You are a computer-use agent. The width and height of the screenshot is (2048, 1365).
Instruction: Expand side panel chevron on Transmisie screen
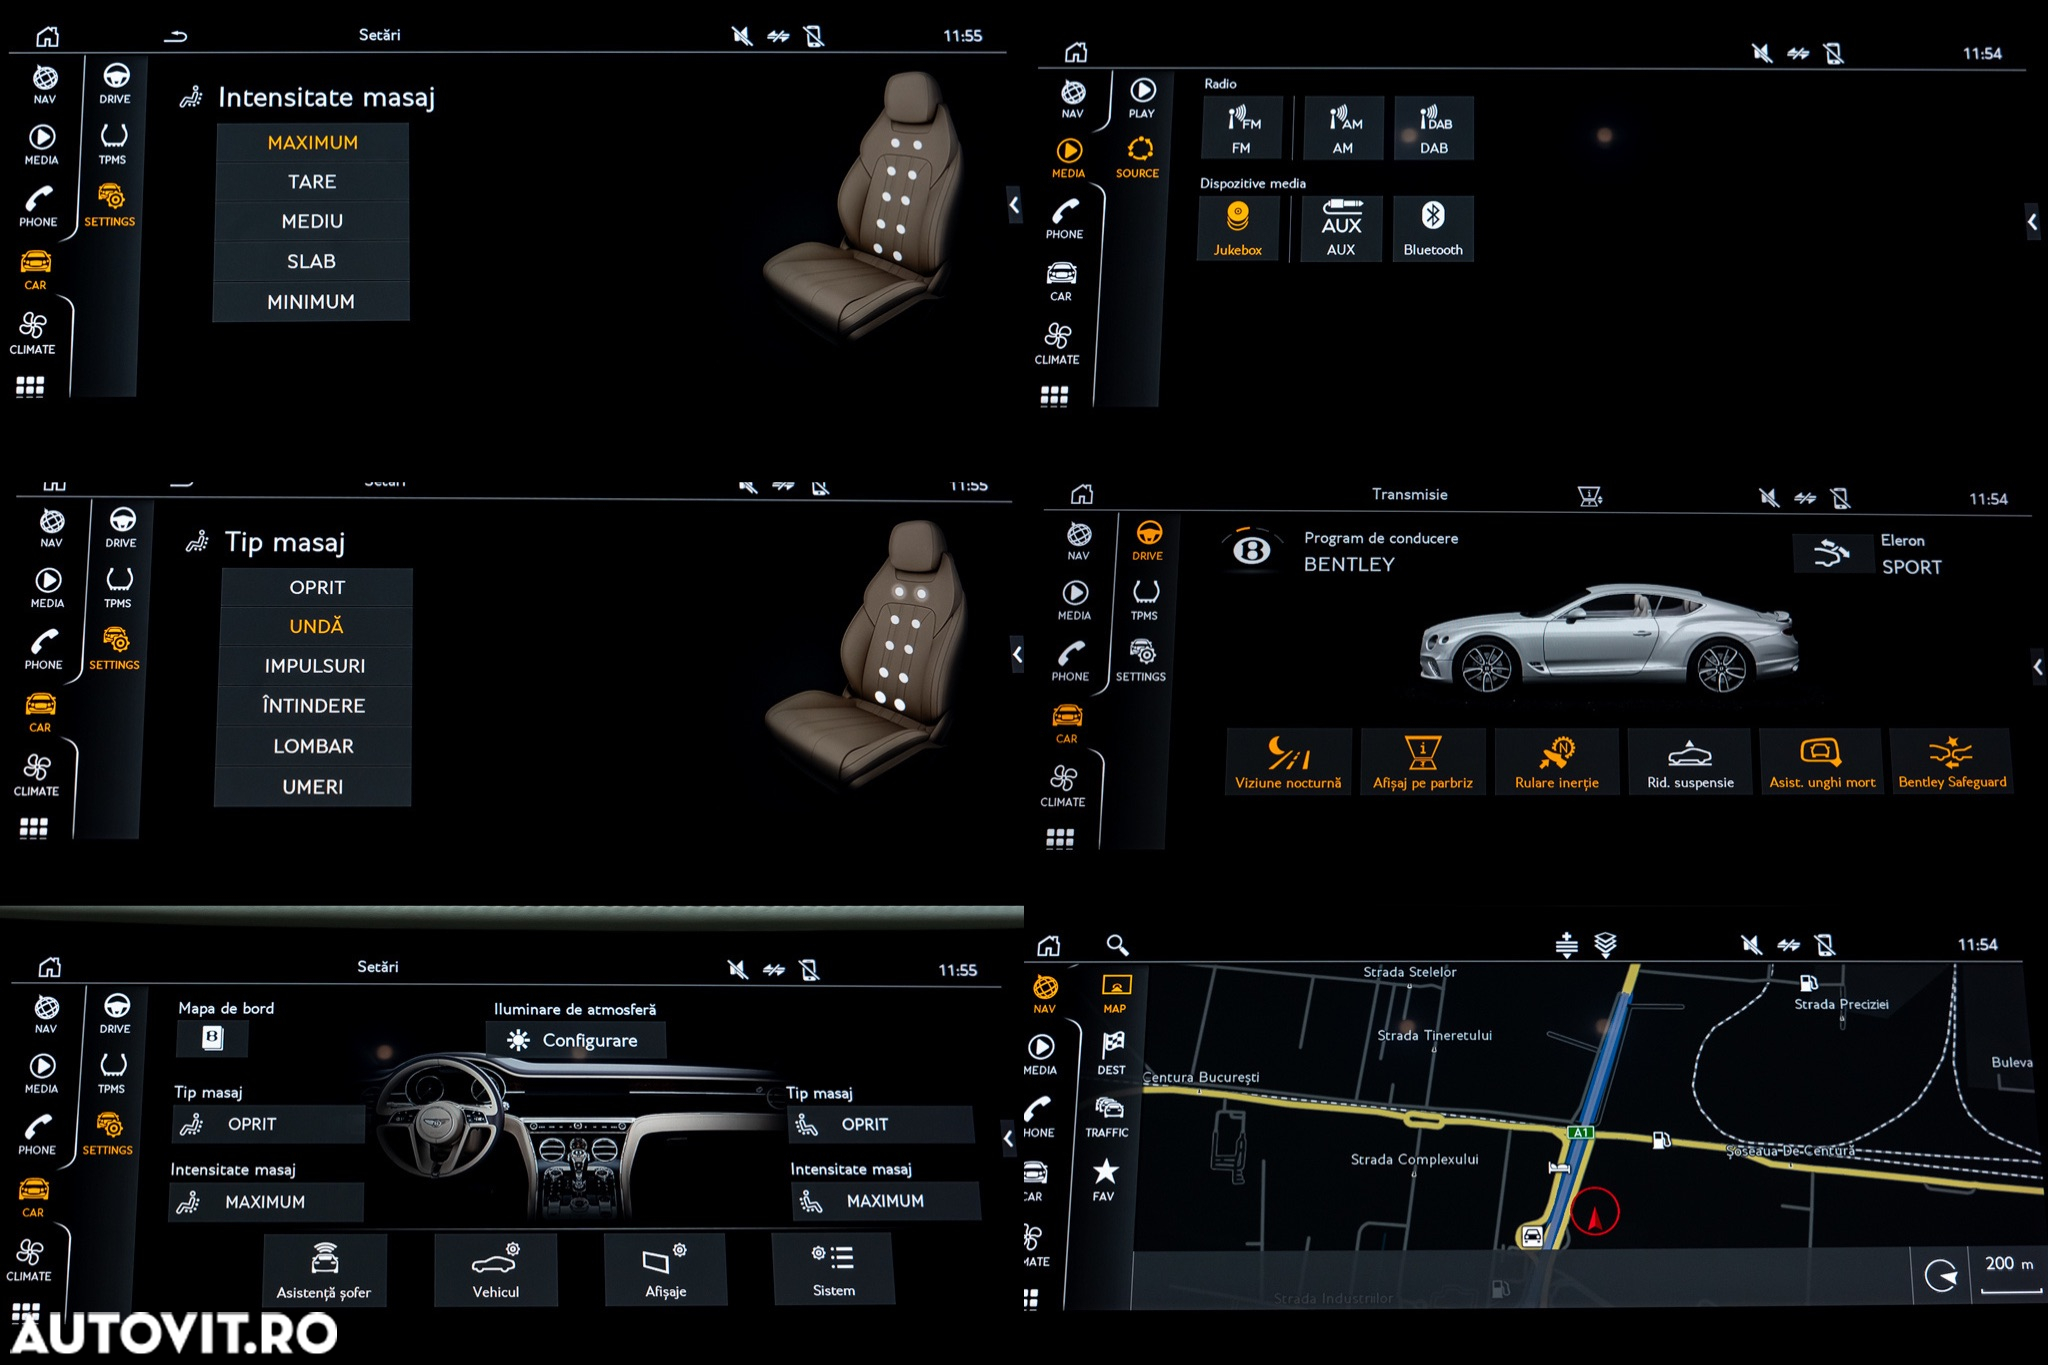[2037, 666]
